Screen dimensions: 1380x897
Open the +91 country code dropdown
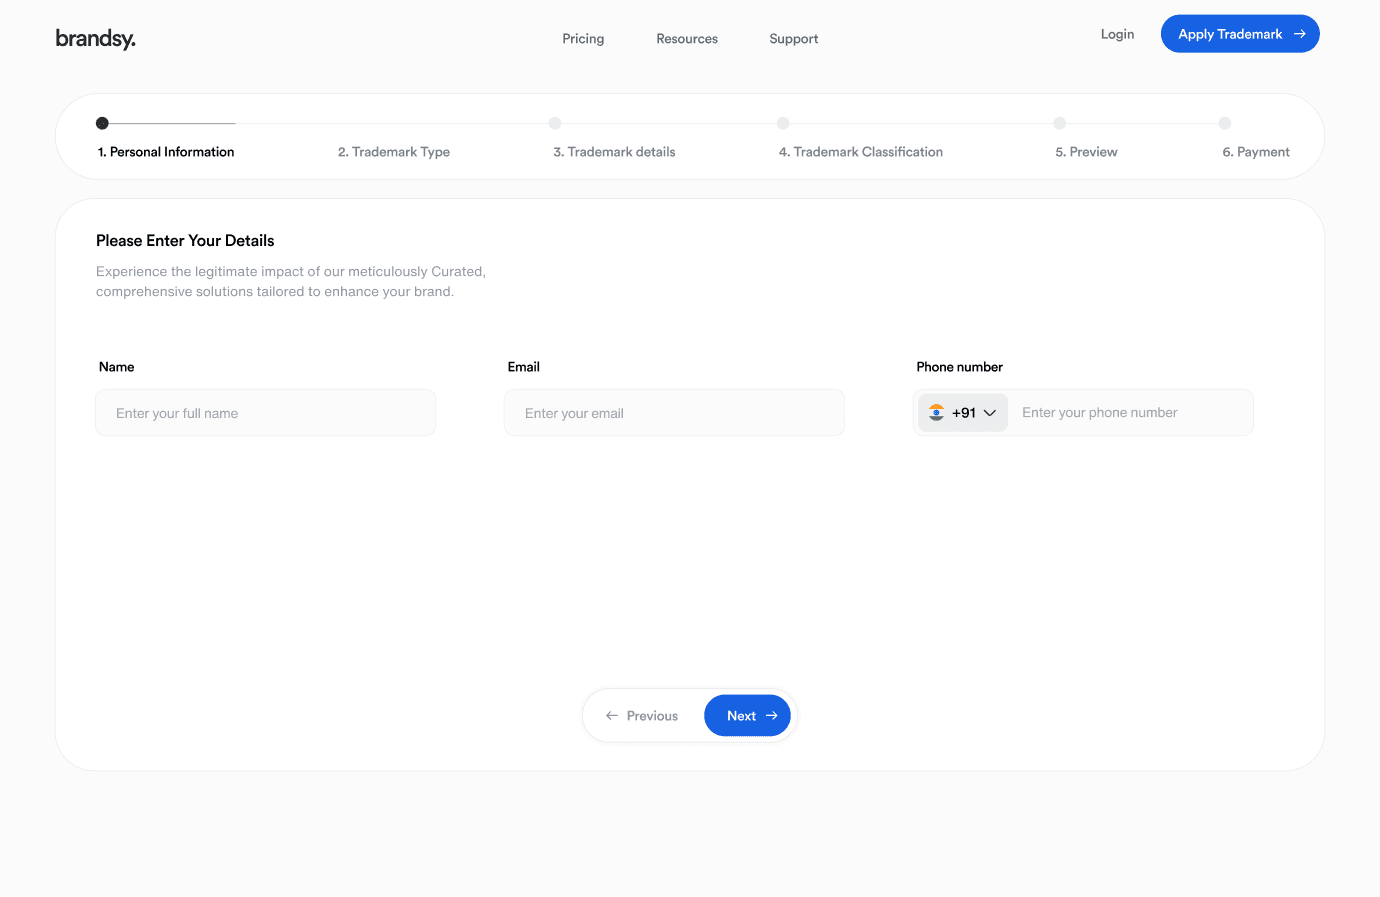pyautogui.click(x=963, y=413)
